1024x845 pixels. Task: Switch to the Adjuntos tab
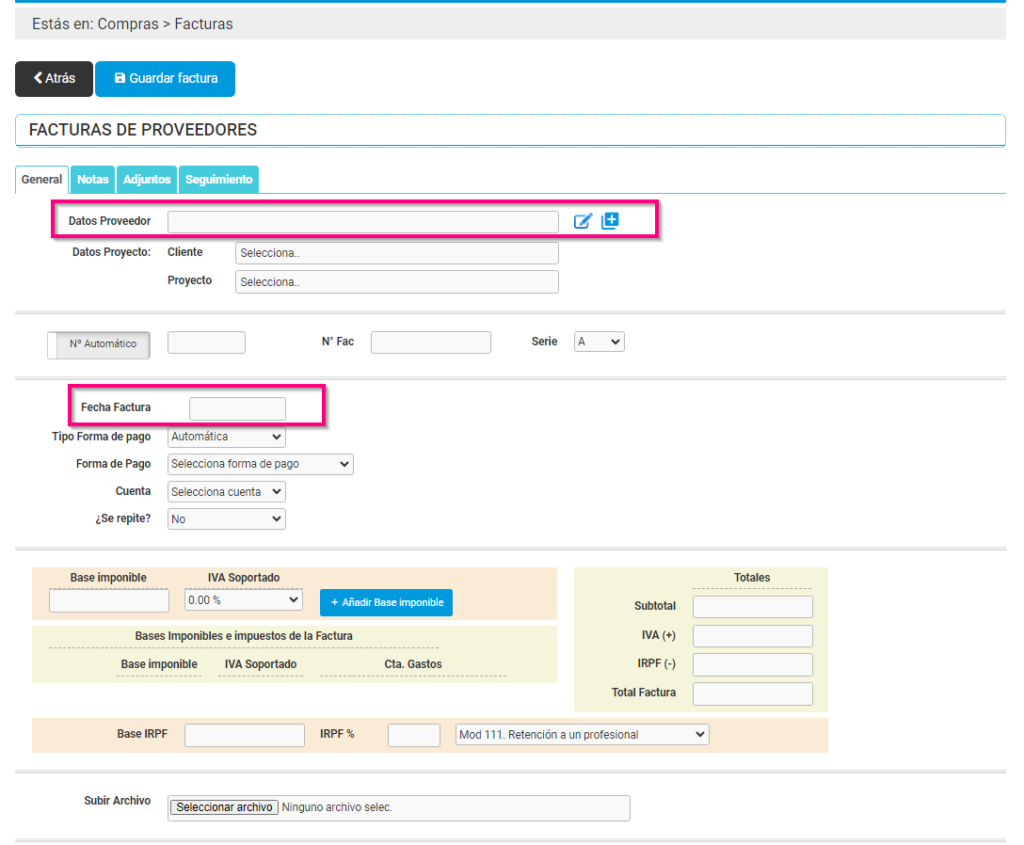coord(146,179)
